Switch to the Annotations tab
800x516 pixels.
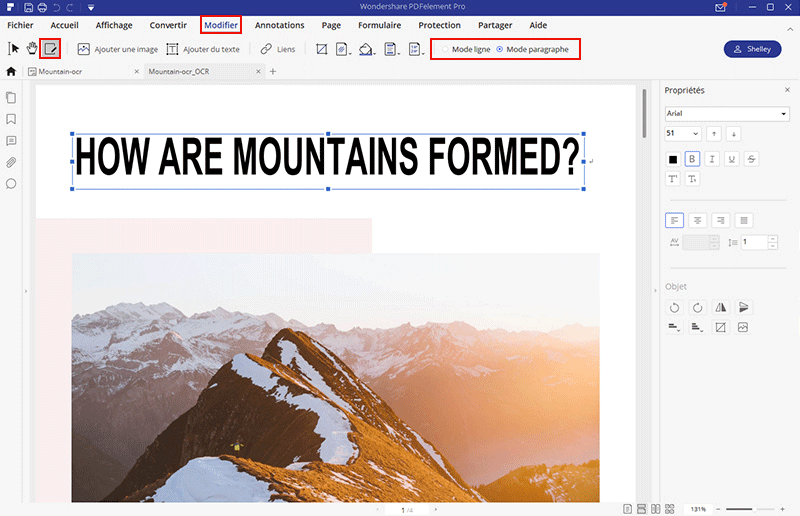280,25
